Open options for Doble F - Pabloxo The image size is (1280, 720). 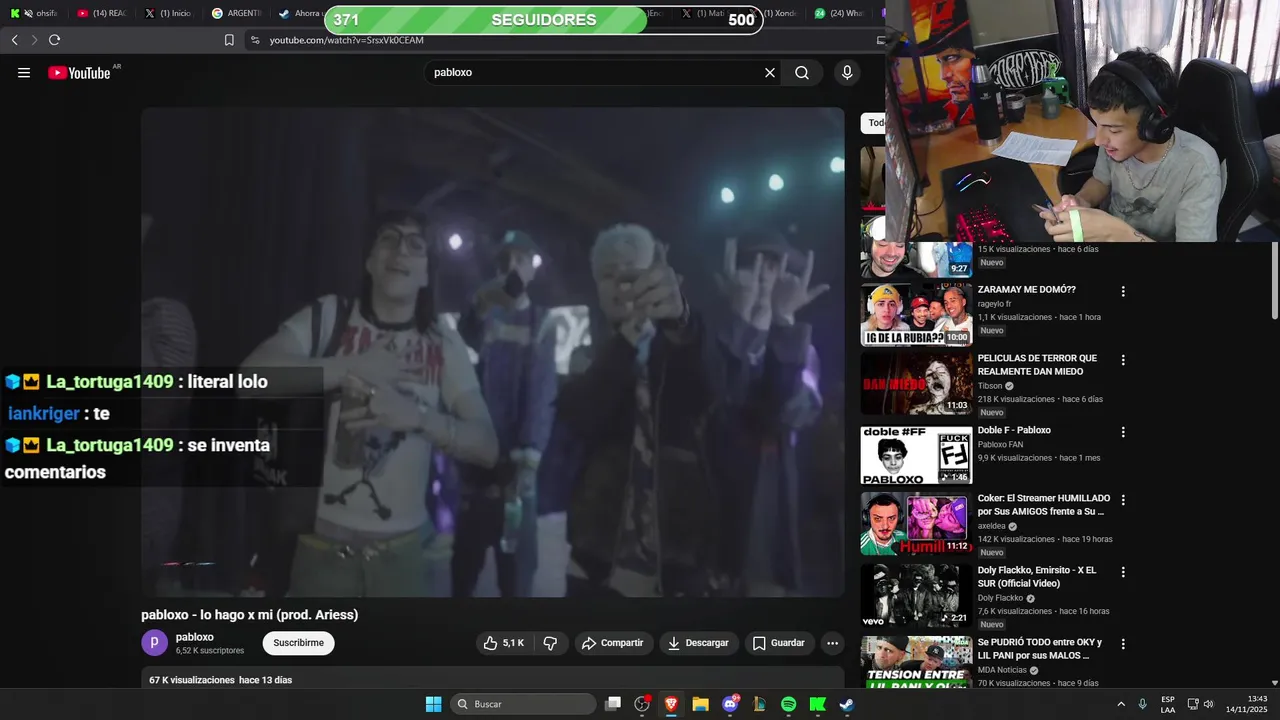pos(1123,433)
